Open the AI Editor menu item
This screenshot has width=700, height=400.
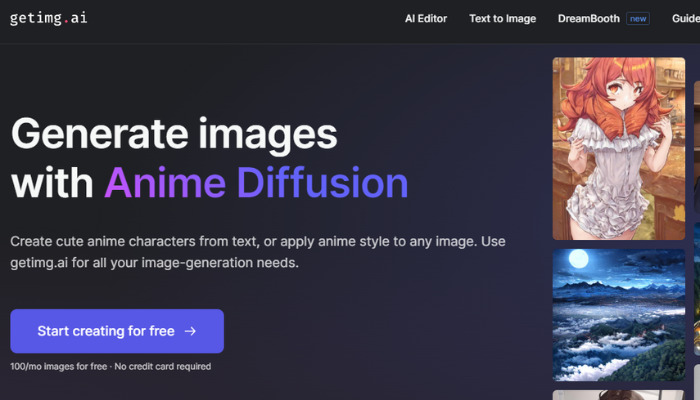[x=425, y=19]
